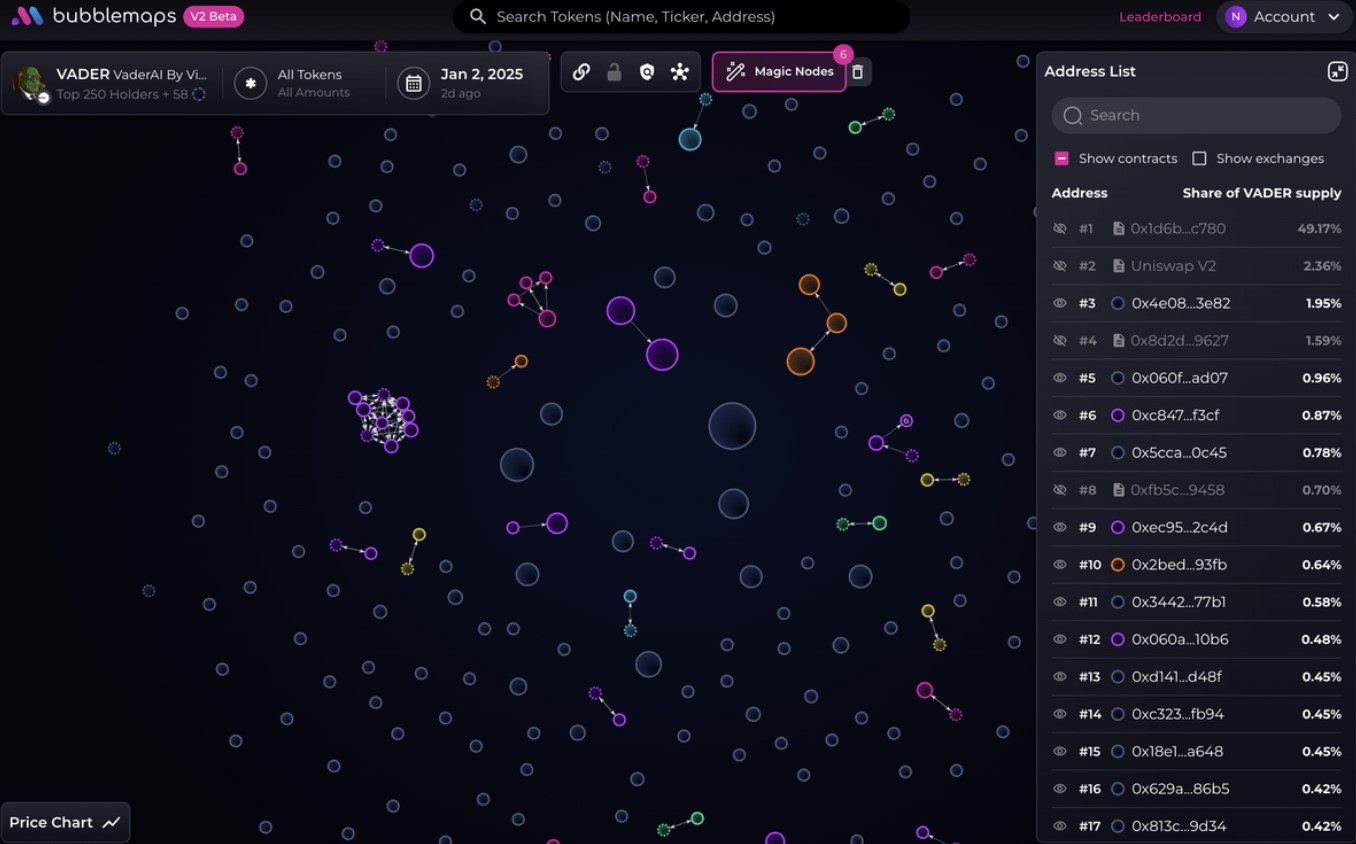This screenshot has height=844, width=1356.
Task: Click the Magic Nodes button
Action: tap(779, 72)
